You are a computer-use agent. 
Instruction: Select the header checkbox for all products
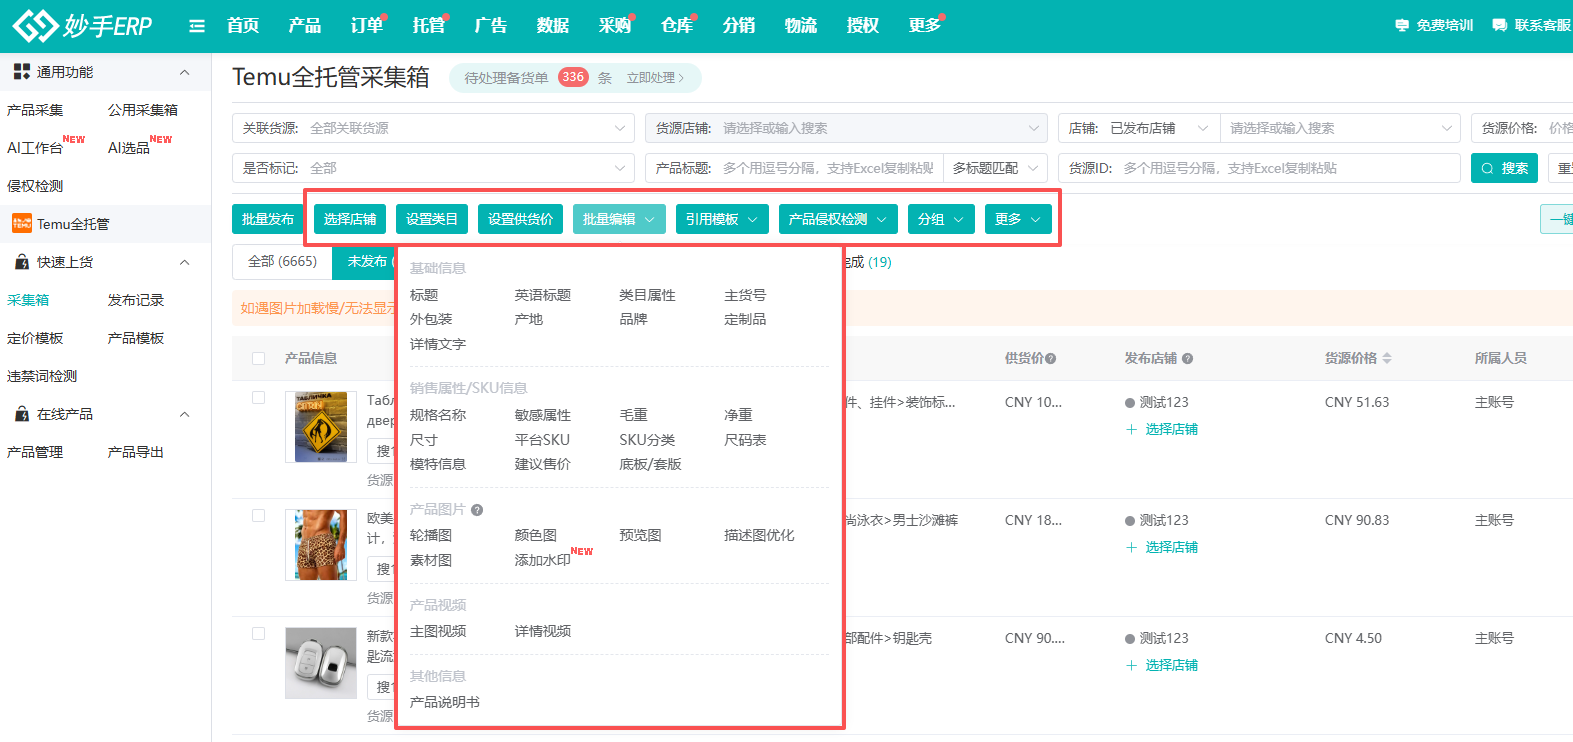tap(259, 358)
